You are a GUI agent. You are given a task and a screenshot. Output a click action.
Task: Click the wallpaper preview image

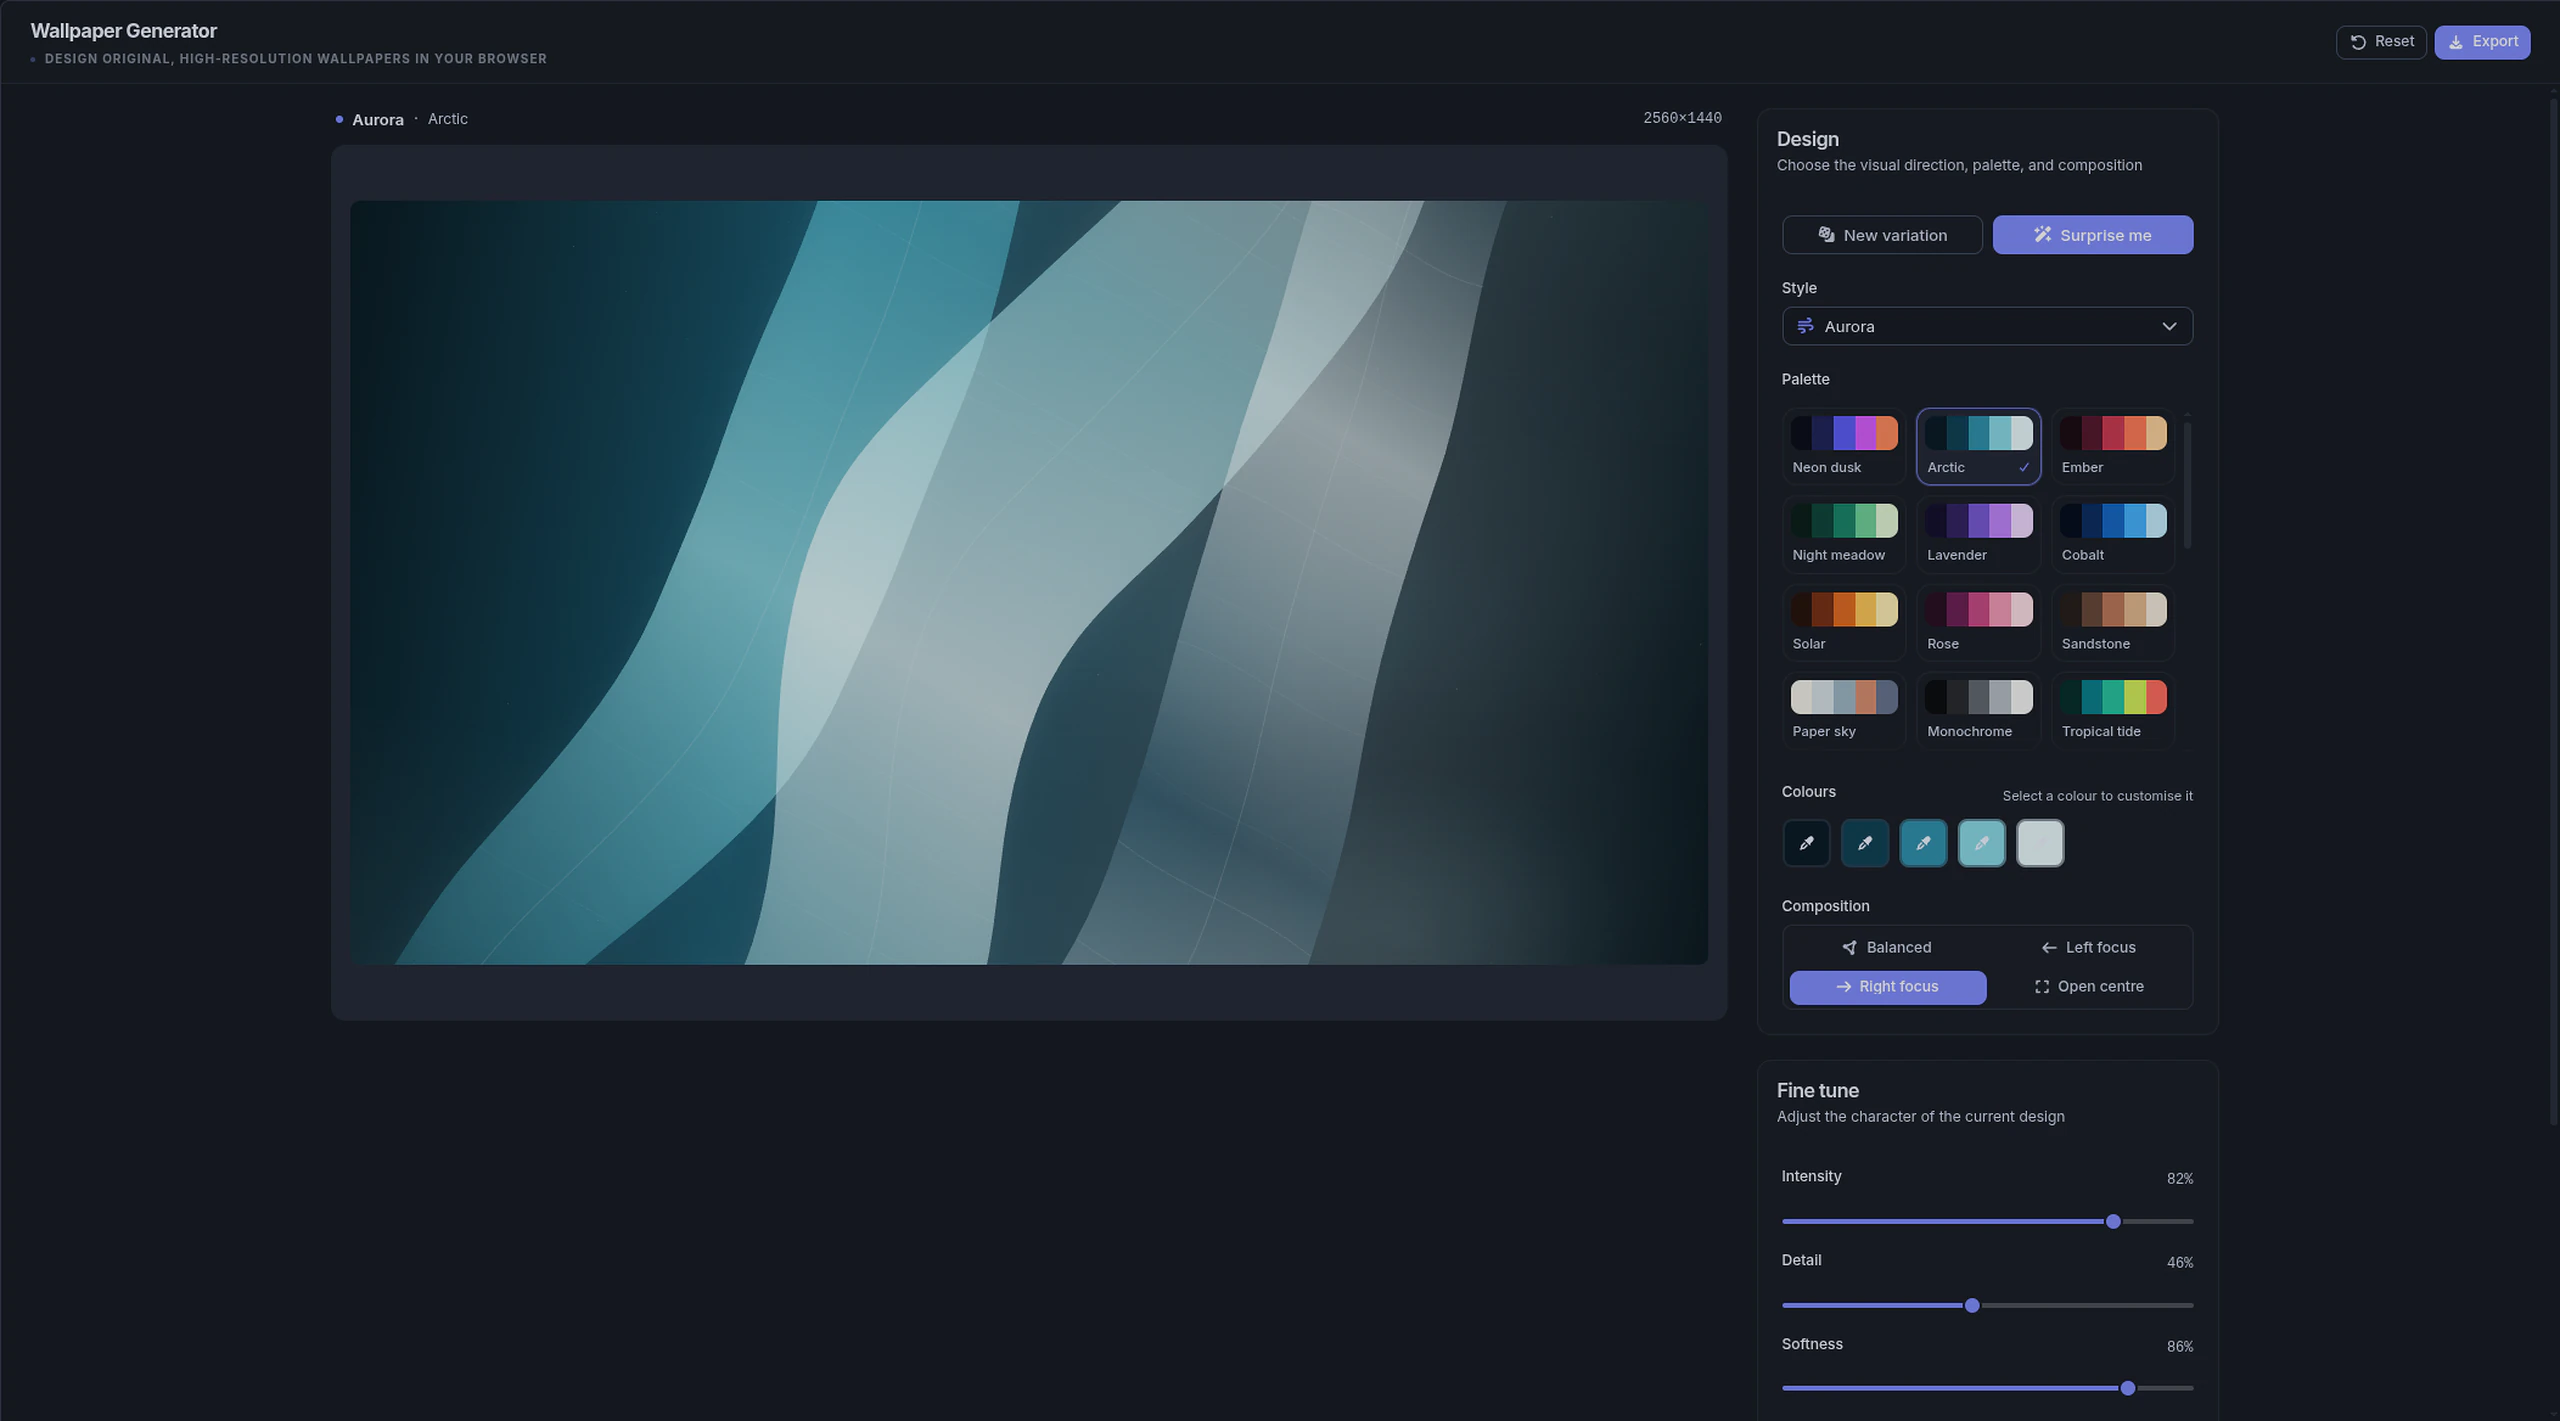coord(1028,583)
